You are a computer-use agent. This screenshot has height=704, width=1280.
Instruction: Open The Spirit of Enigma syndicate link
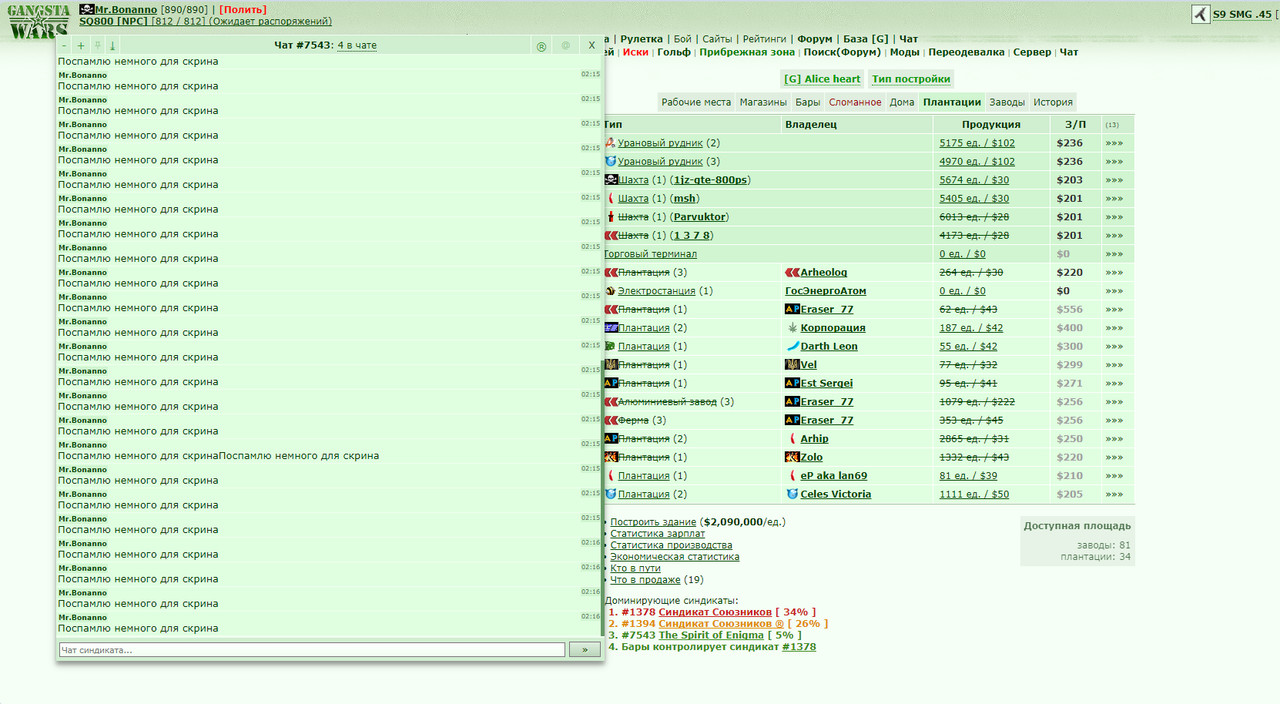pyautogui.click(x=711, y=635)
